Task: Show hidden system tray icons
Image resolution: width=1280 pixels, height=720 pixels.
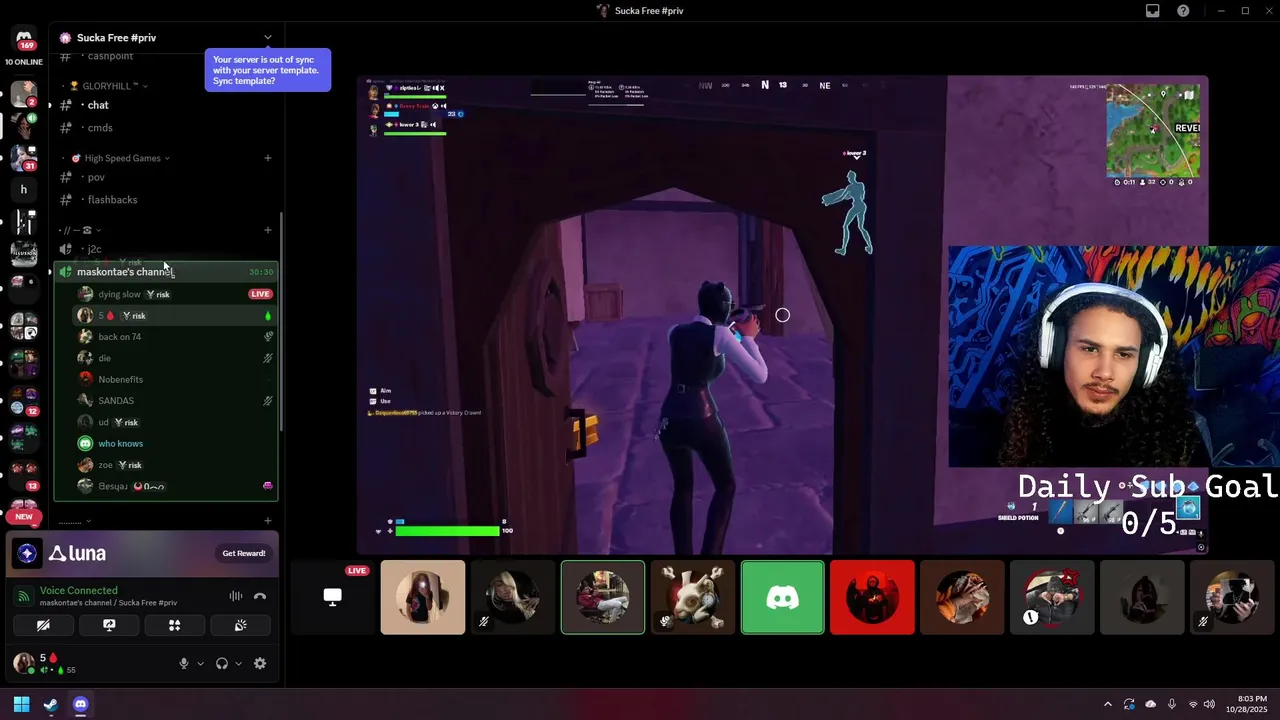Action: click(1107, 704)
